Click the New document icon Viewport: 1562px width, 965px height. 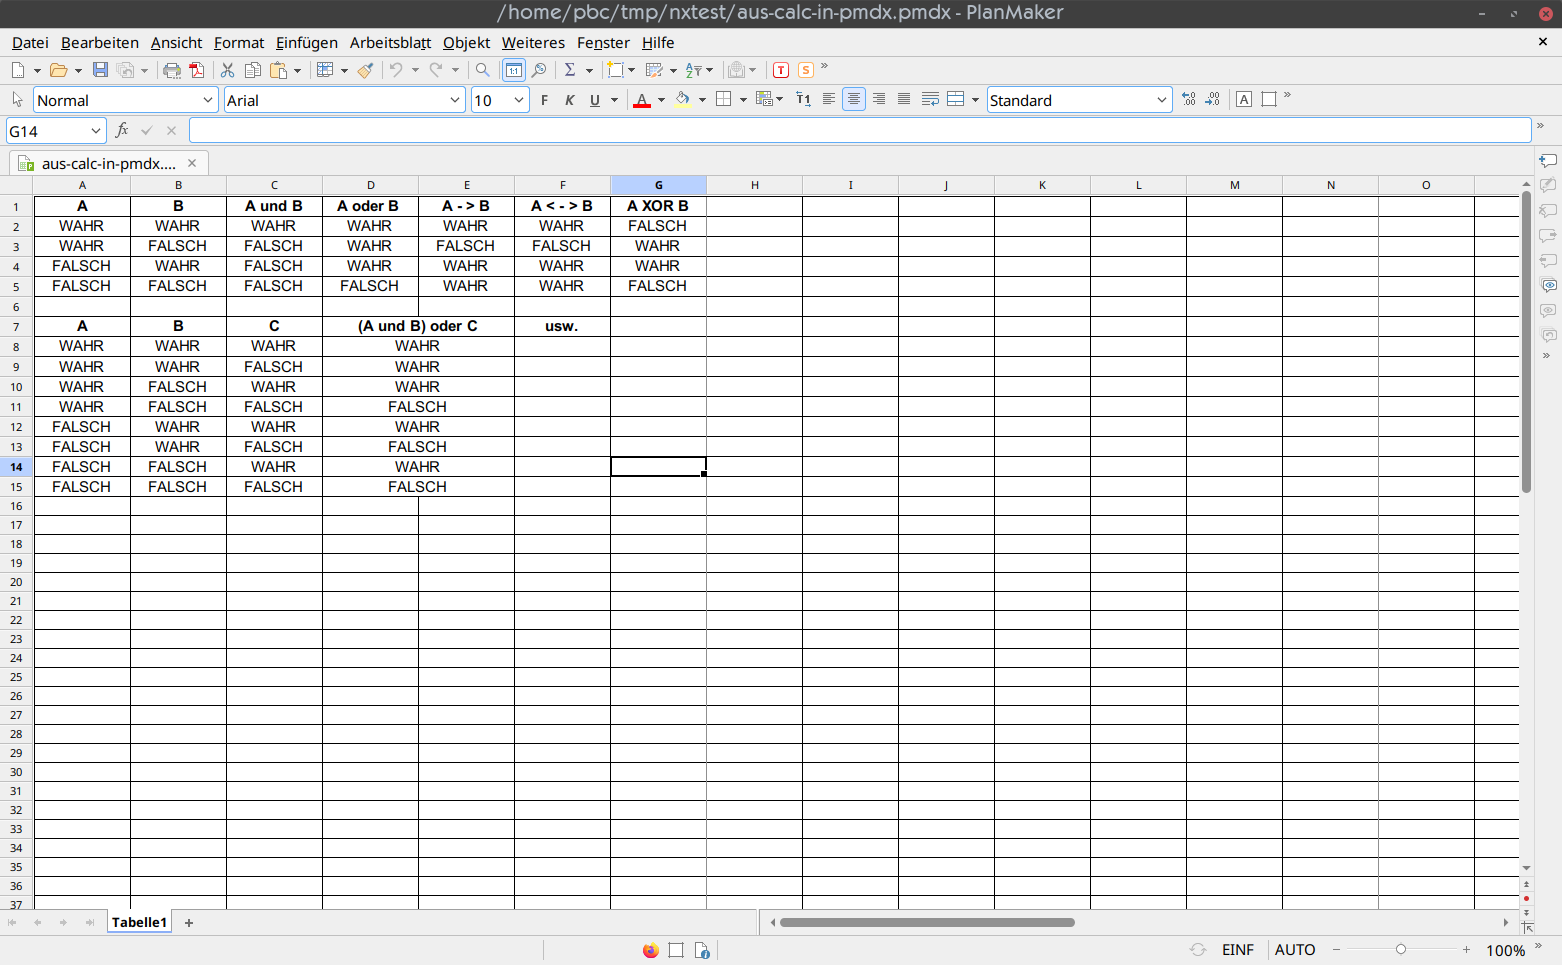(18, 70)
